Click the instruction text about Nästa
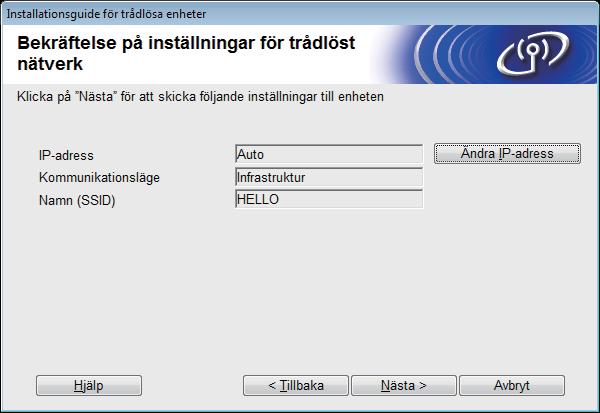The image size is (600, 413). coord(200,96)
